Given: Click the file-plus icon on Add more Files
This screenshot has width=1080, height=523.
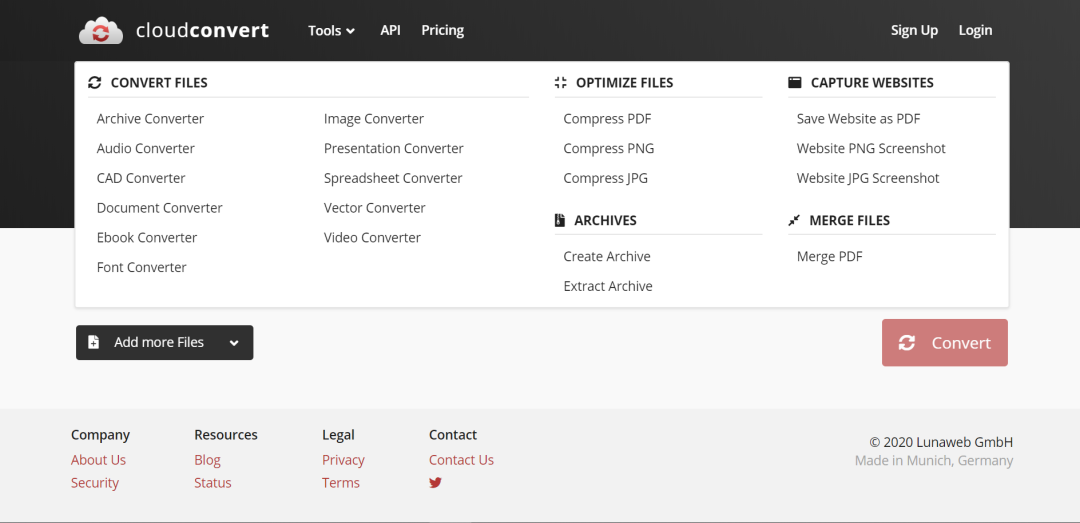Looking at the screenshot, I should coord(94,342).
